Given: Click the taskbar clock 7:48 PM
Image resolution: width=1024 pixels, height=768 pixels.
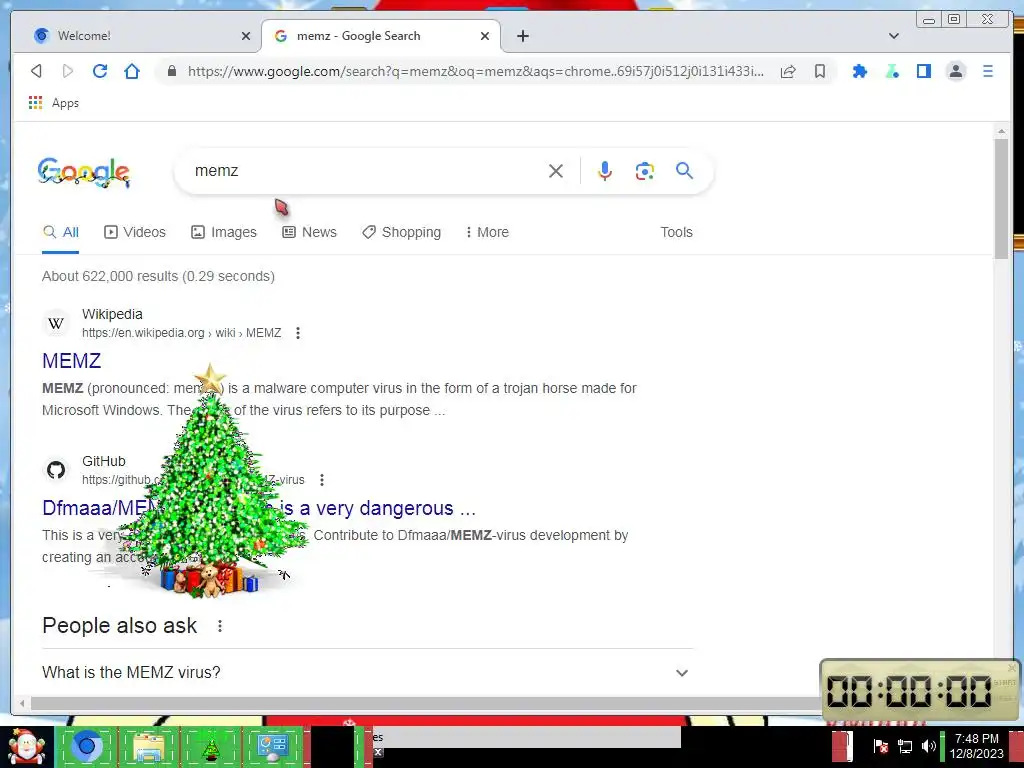Looking at the screenshot, I should point(976,746).
